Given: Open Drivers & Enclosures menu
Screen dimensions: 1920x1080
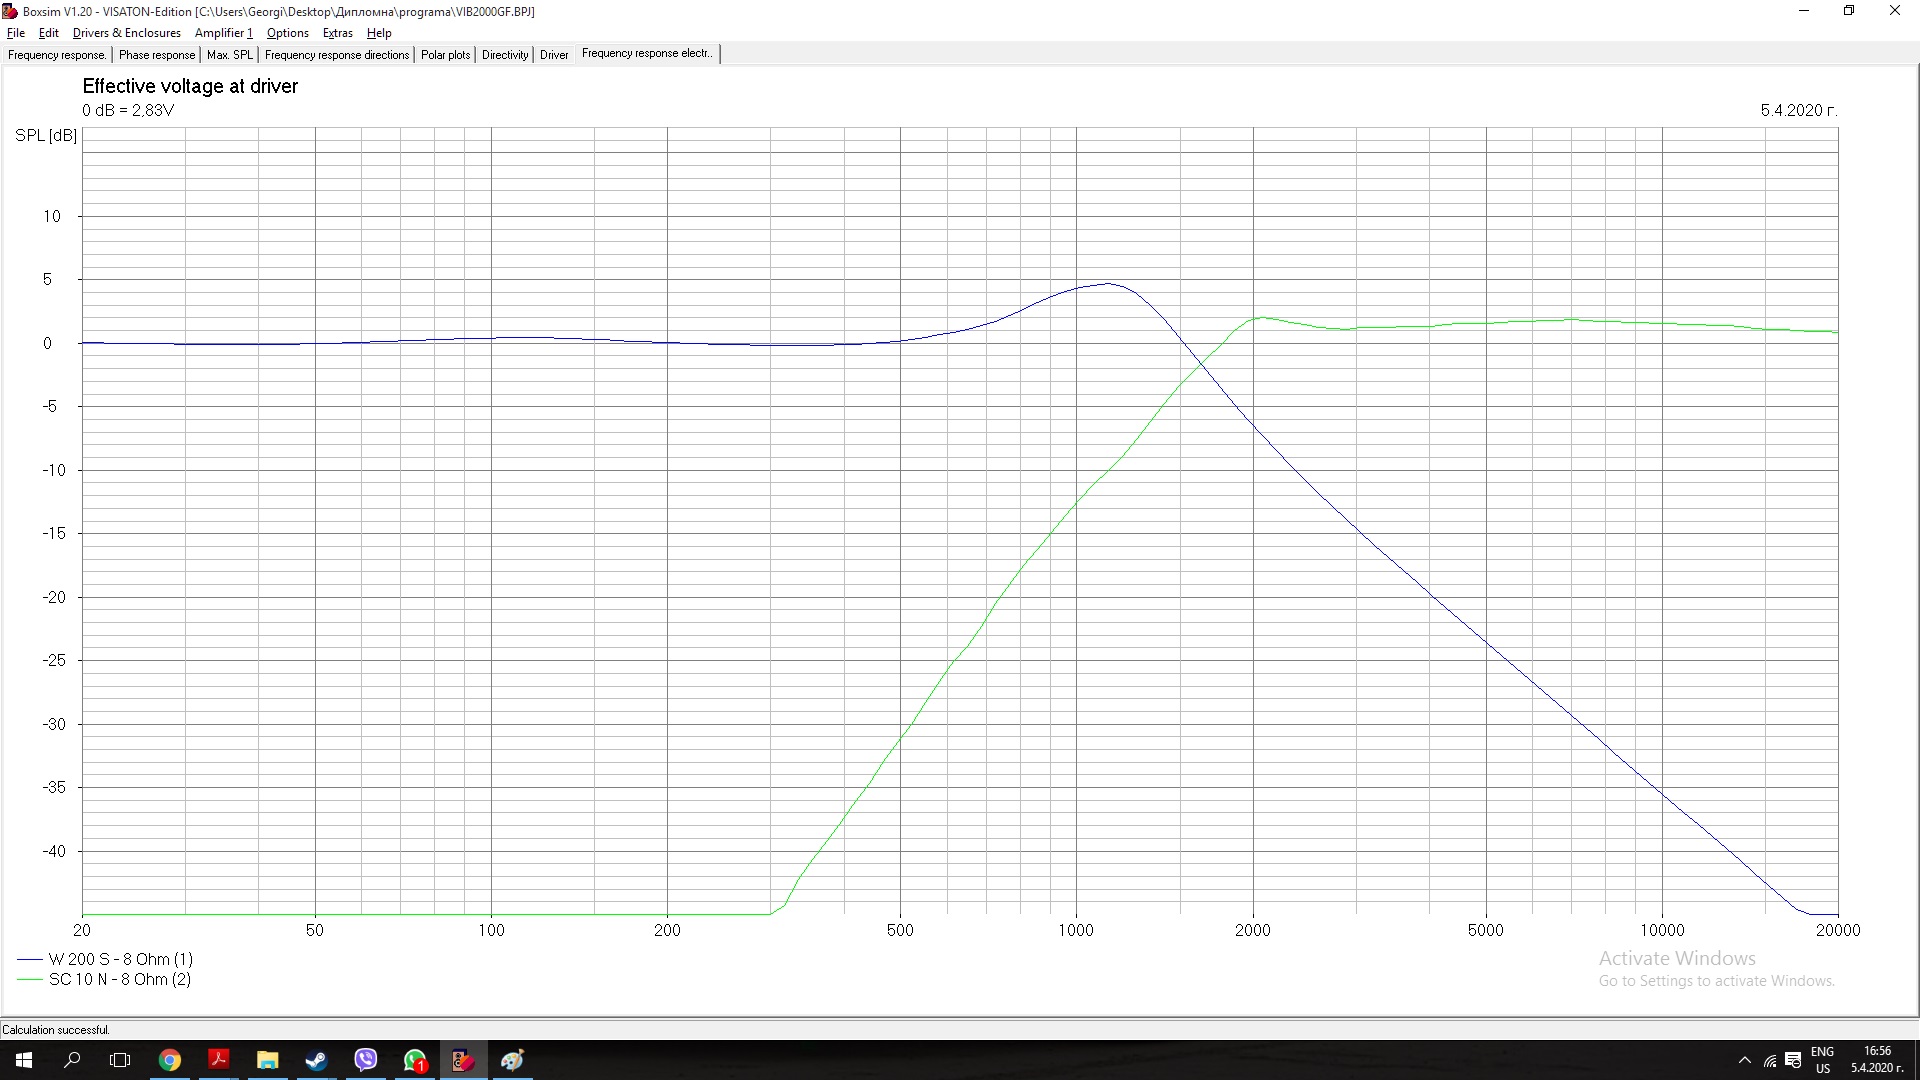Looking at the screenshot, I should pos(127,33).
